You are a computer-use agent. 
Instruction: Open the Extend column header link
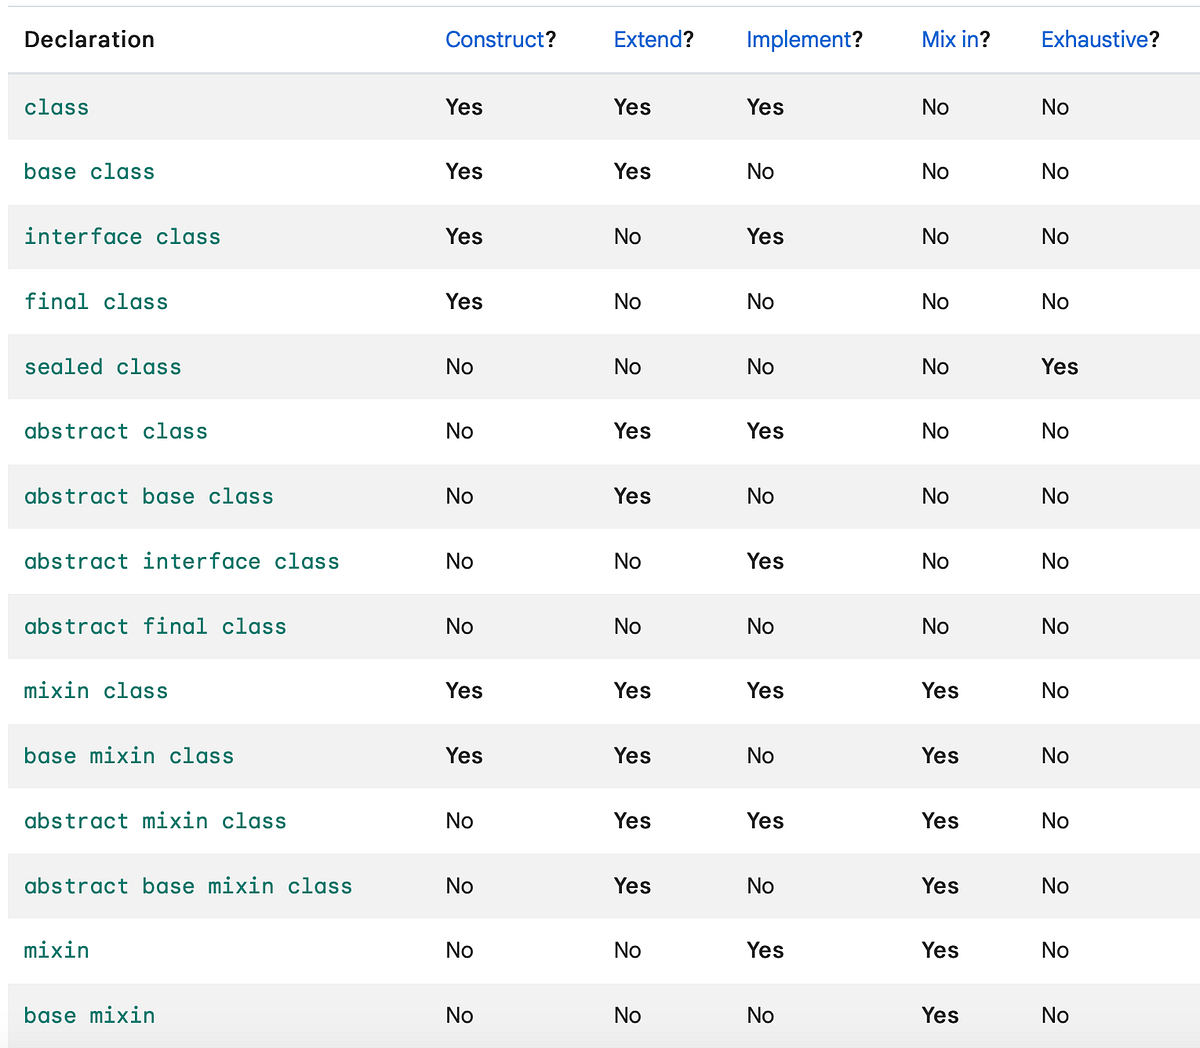pyautogui.click(x=648, y=40)
